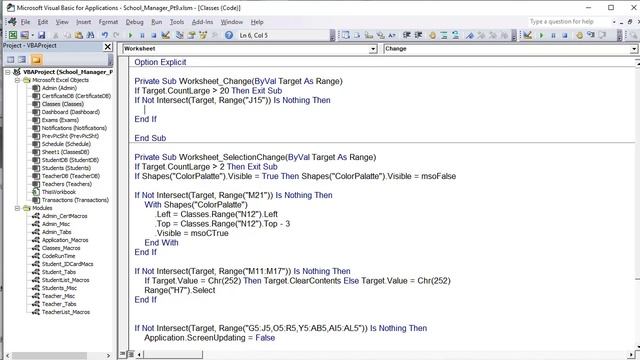Select Schedule (Schedule) sheet object
The image size is (640, 360).
tap(66, 144)
